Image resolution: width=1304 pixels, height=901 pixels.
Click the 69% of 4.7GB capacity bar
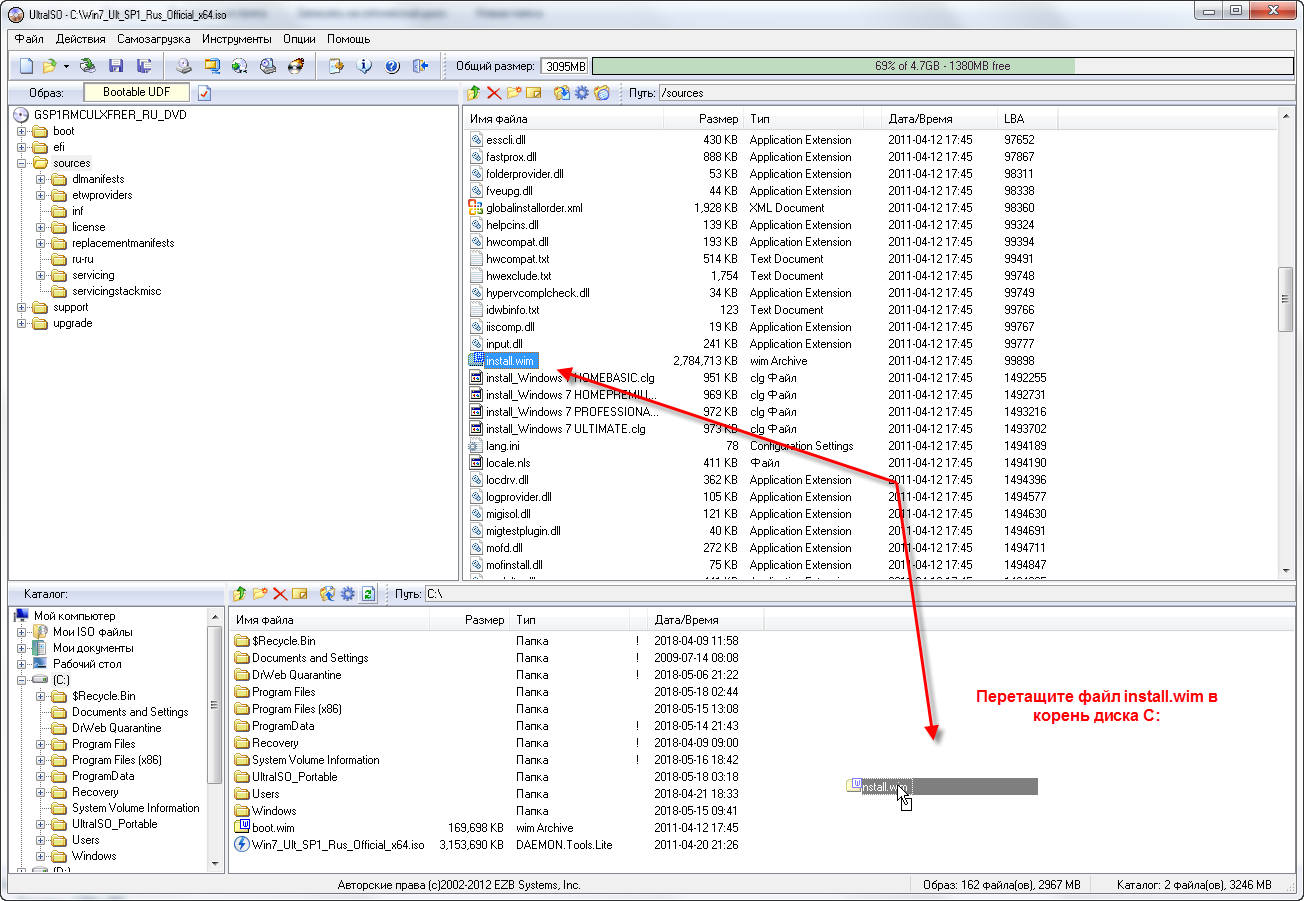tap(943, 66)
